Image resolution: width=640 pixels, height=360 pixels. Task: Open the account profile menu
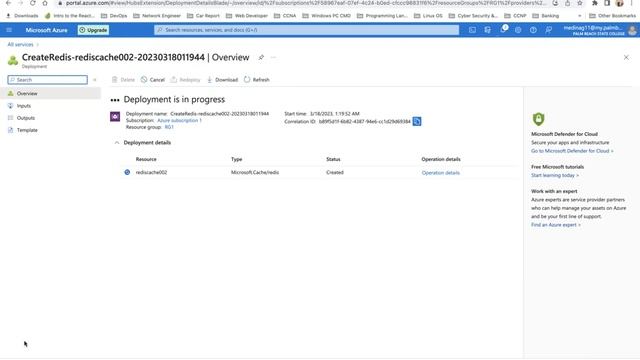tap(600, 30)
